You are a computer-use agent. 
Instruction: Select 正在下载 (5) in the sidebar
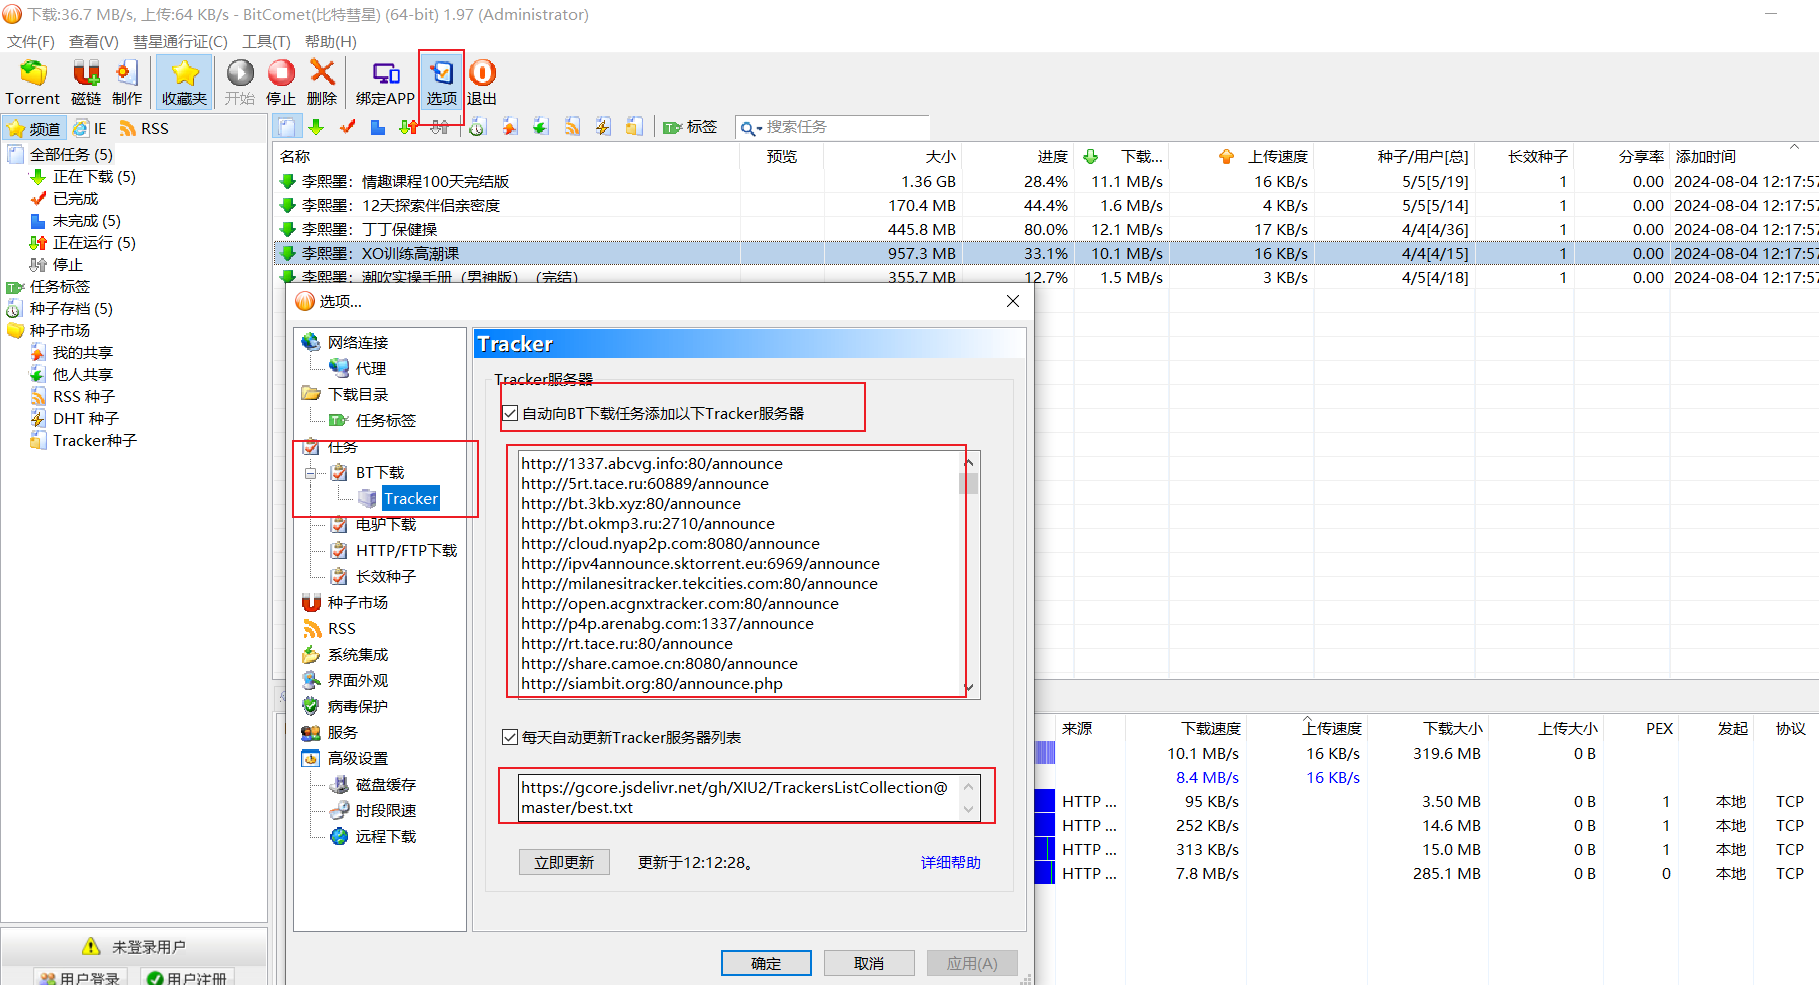coord(94,177)
